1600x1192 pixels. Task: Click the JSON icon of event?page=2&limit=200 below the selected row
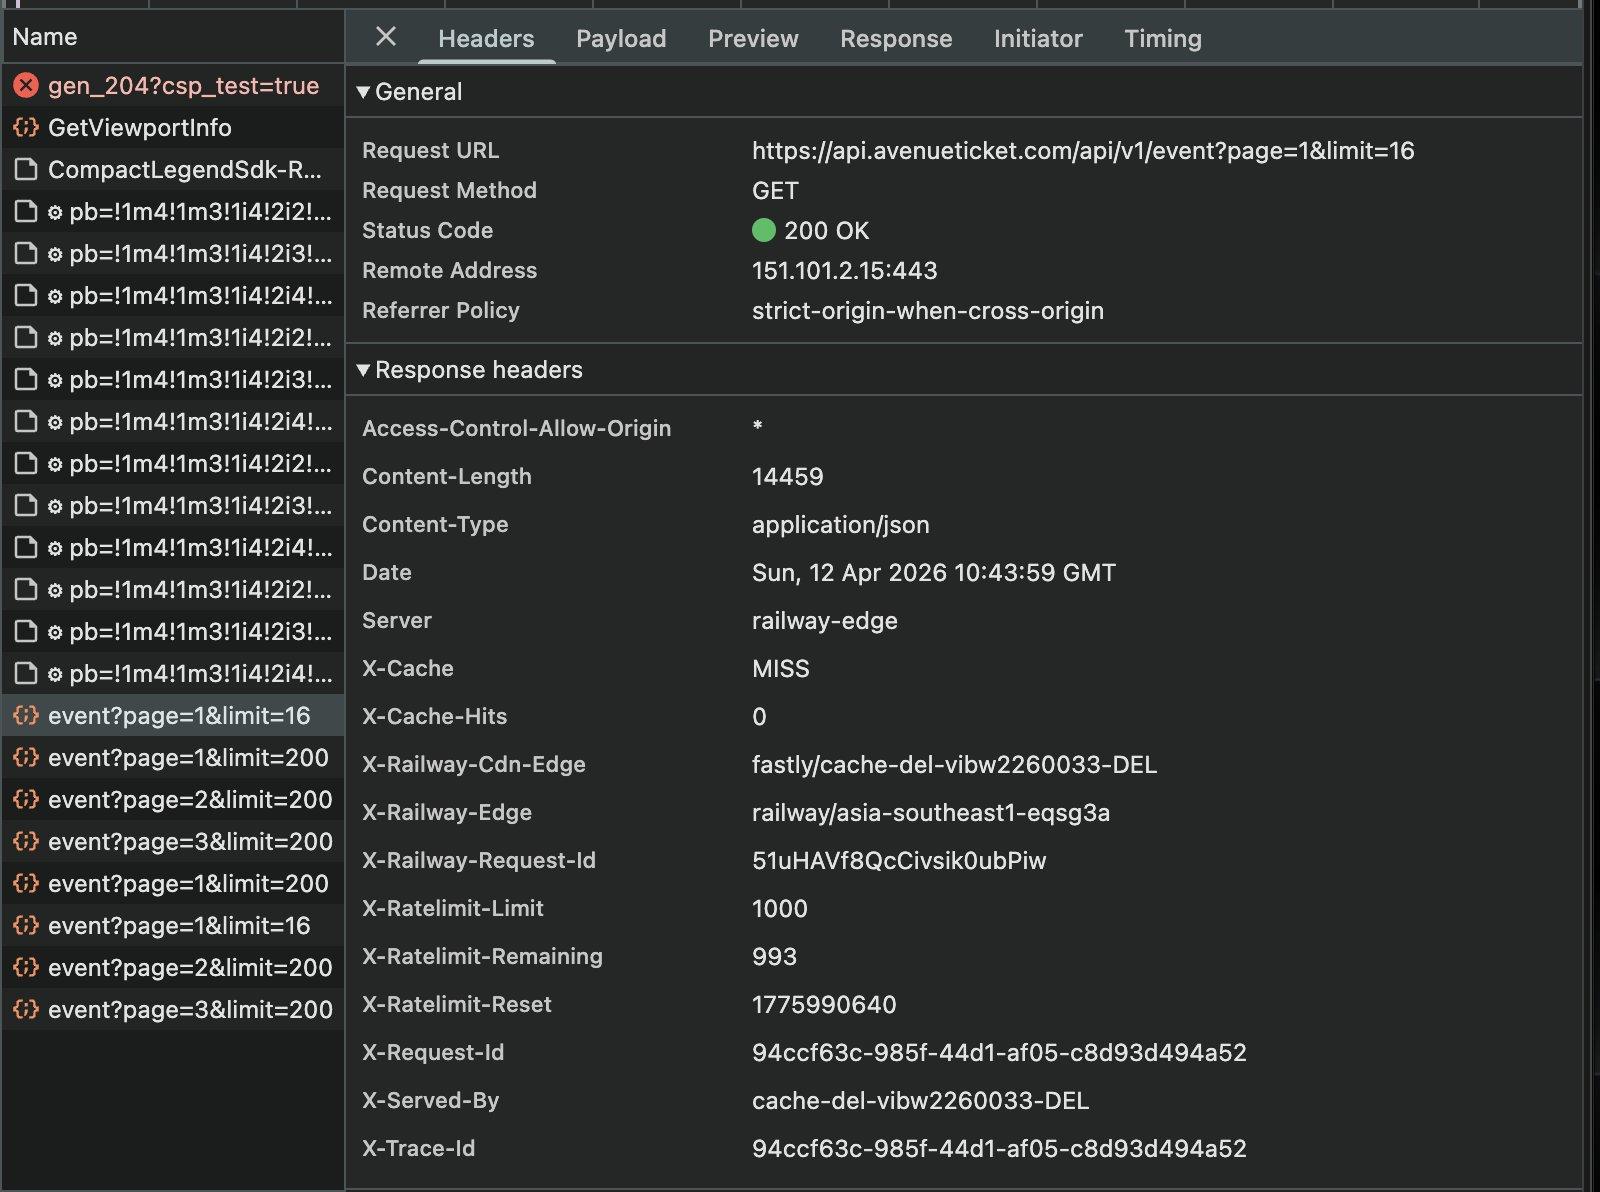pyautogui.click(x=26, y=800)
